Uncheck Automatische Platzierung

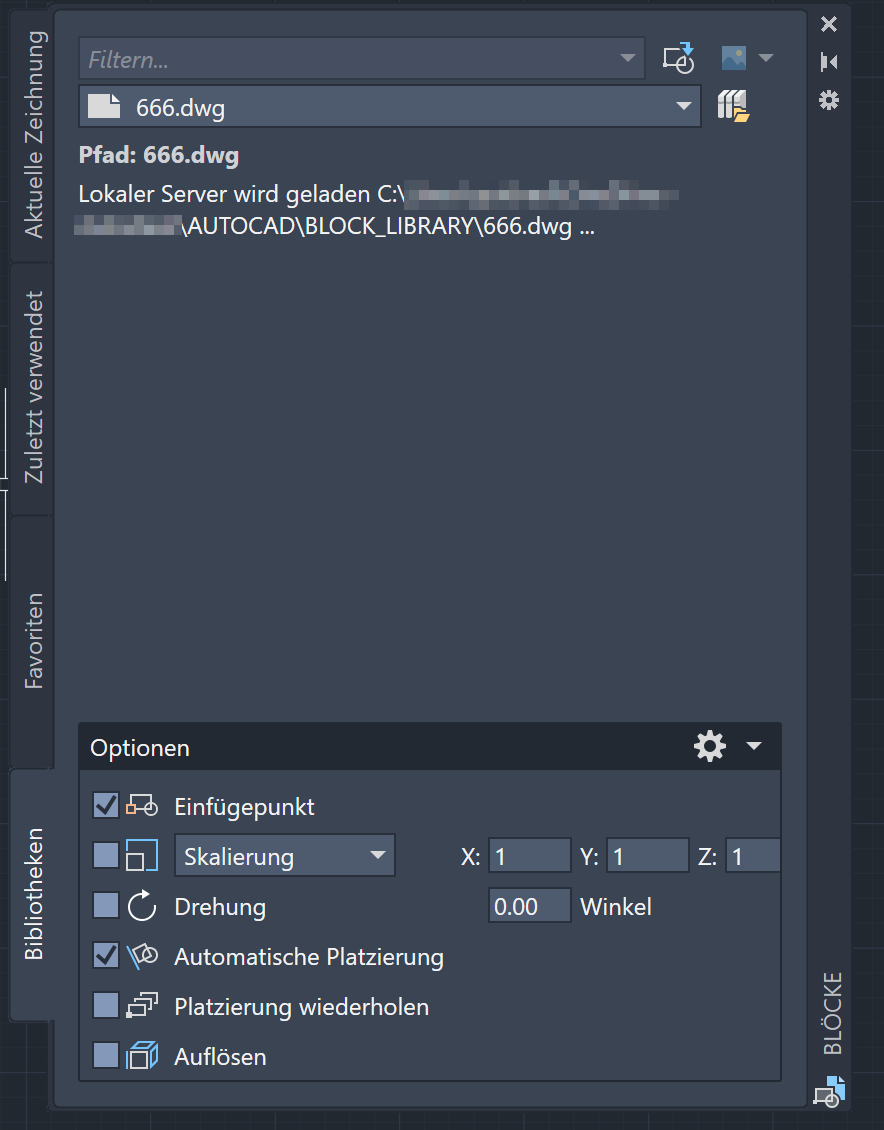click(105, 955)
